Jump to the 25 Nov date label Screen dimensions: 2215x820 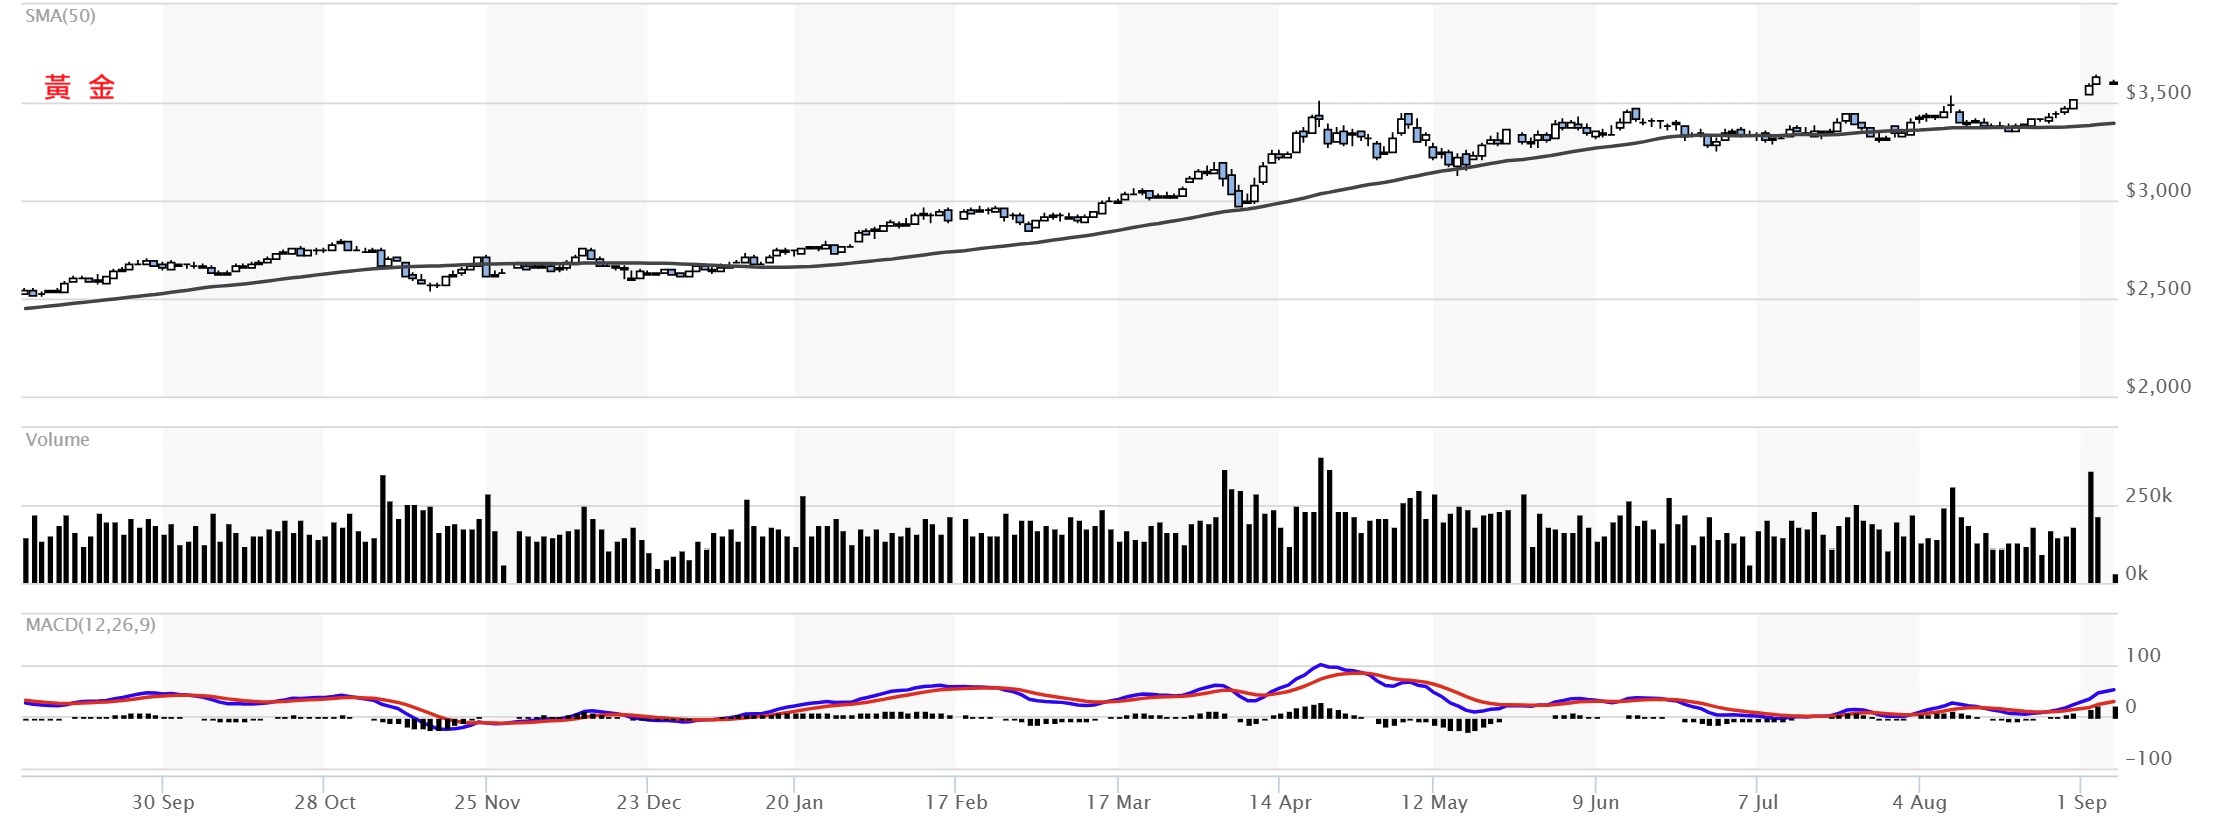click(x=487, y=802)
